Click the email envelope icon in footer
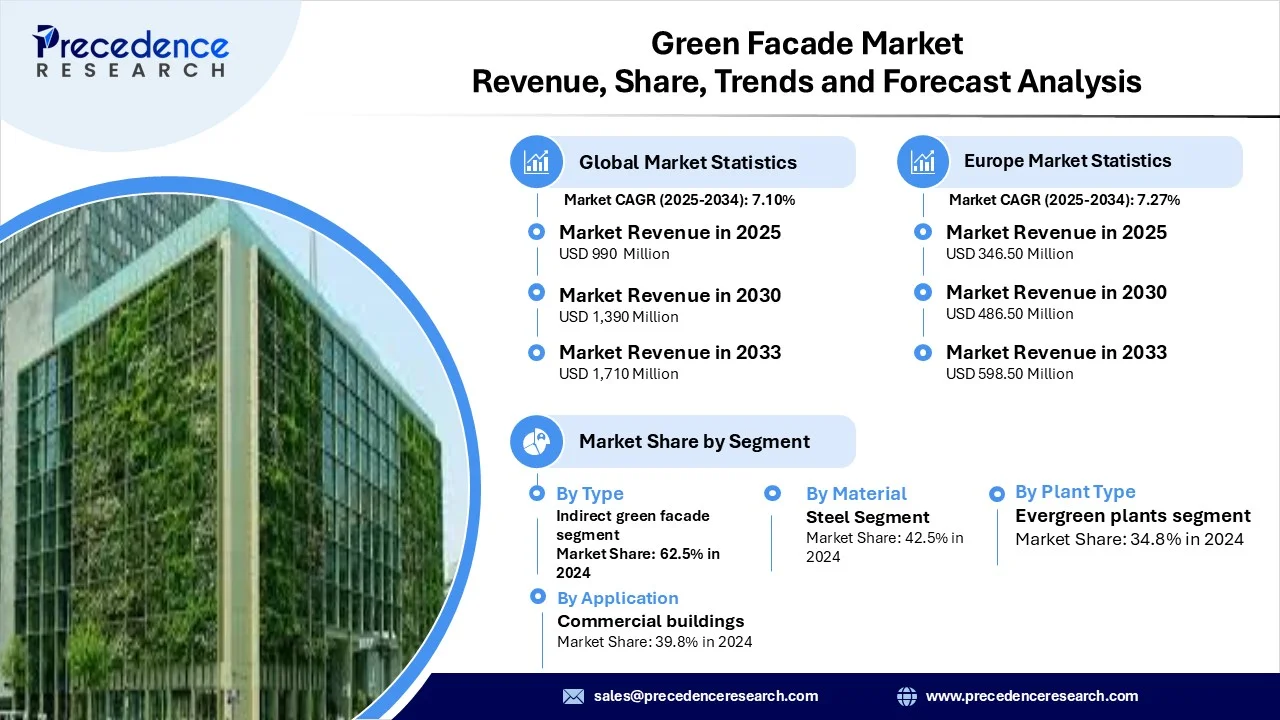The width and height of the screenshot is (1280, 720). 573,696
